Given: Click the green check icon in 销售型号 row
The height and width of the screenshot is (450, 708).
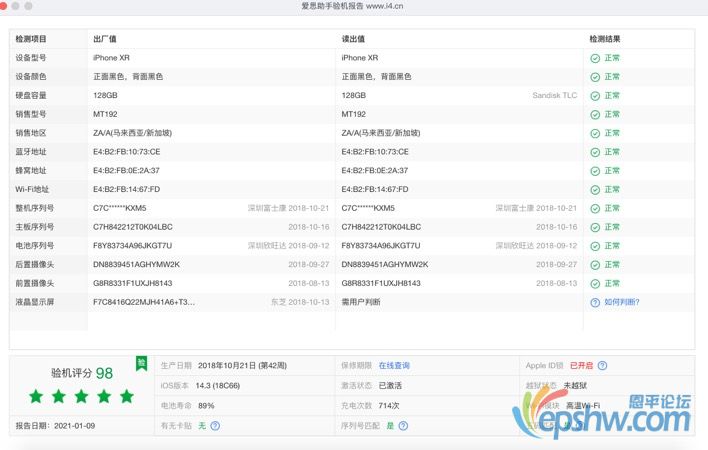Looking at the screenshot, I should click(x=595, y=115).
